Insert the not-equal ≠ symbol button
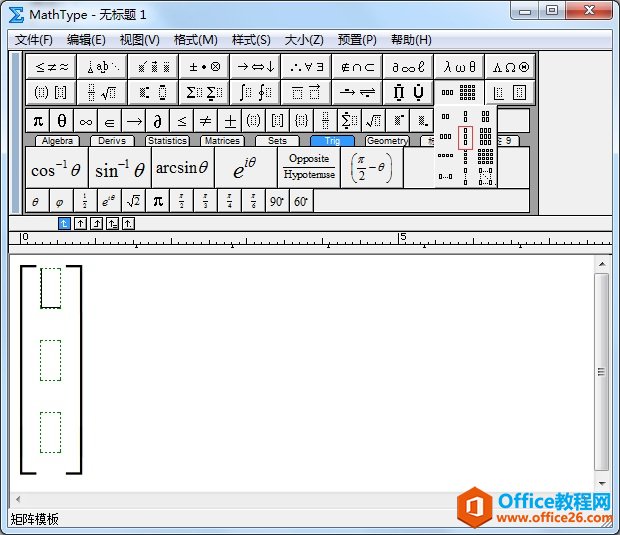Screen dimensions: 620x535 [206, 121]
